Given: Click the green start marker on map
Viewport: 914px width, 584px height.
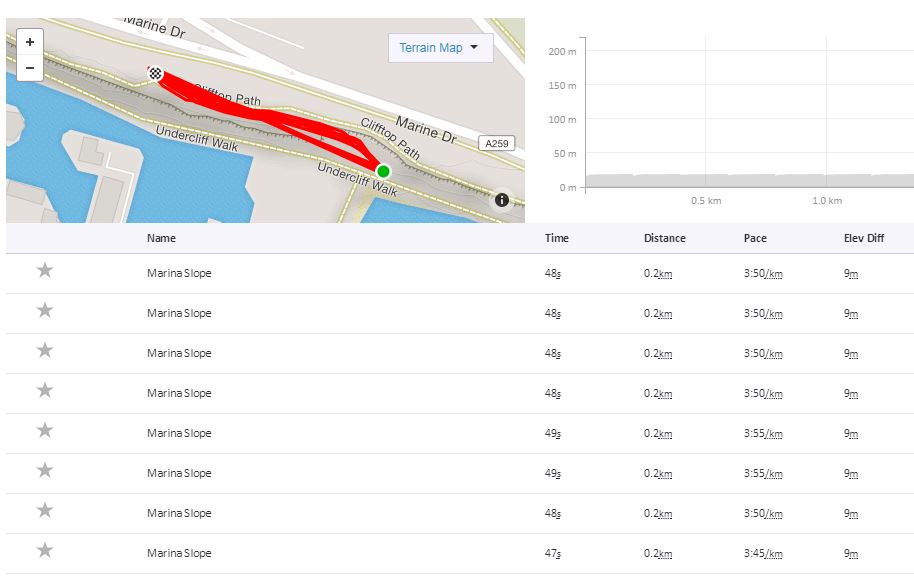Looking at the screenshot, I should click(x=383, y=171).
